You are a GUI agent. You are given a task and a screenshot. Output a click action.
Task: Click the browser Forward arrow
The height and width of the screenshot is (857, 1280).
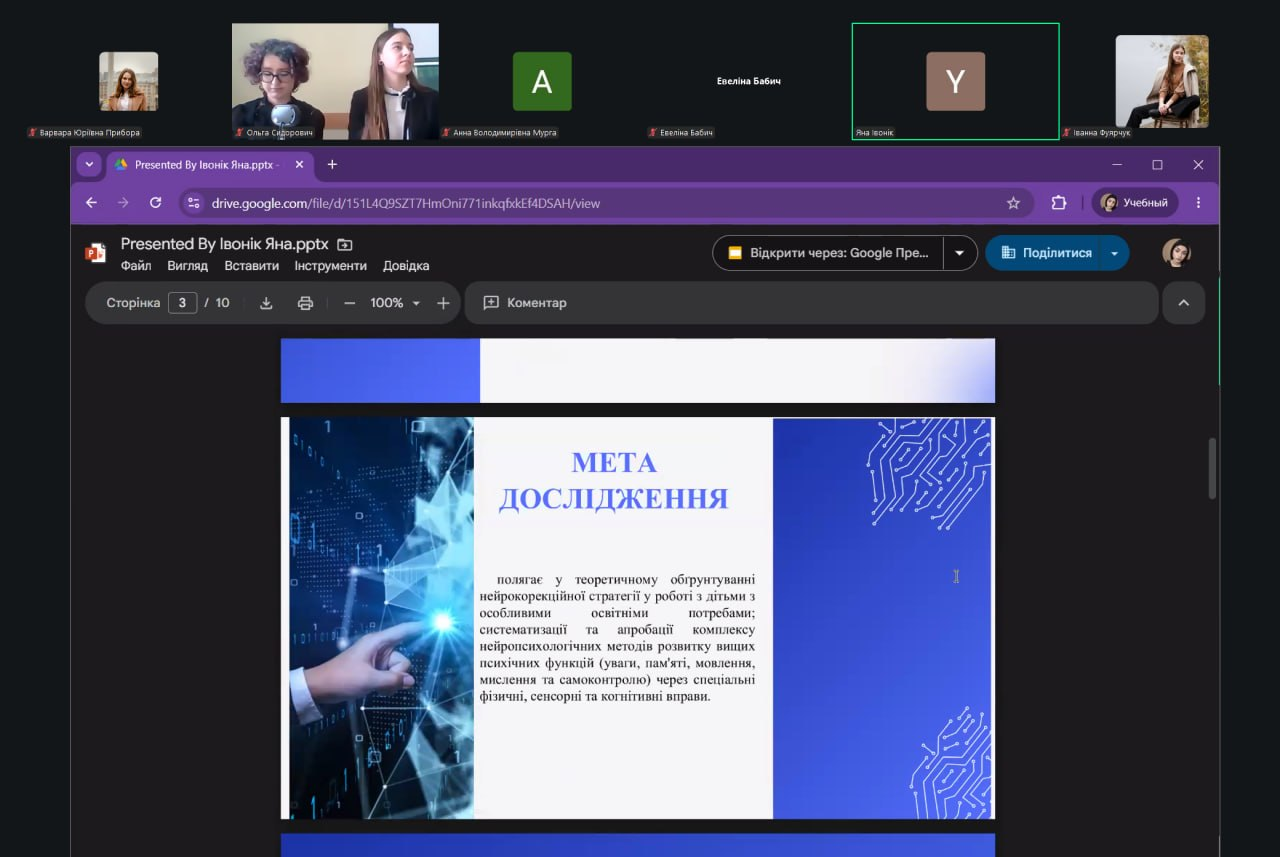pos(123,203)
